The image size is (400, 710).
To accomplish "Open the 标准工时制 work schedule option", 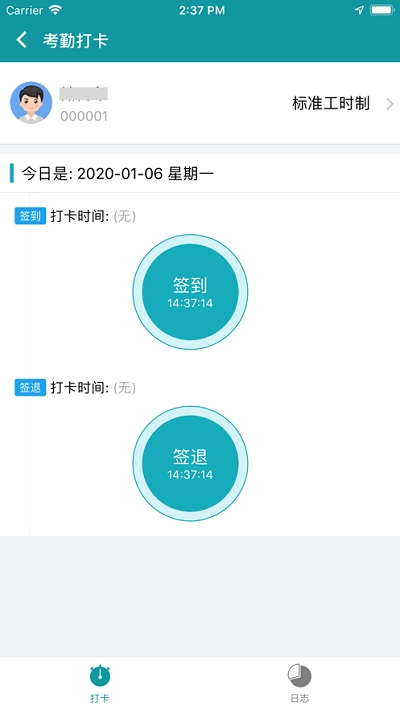I will (331, 104).
